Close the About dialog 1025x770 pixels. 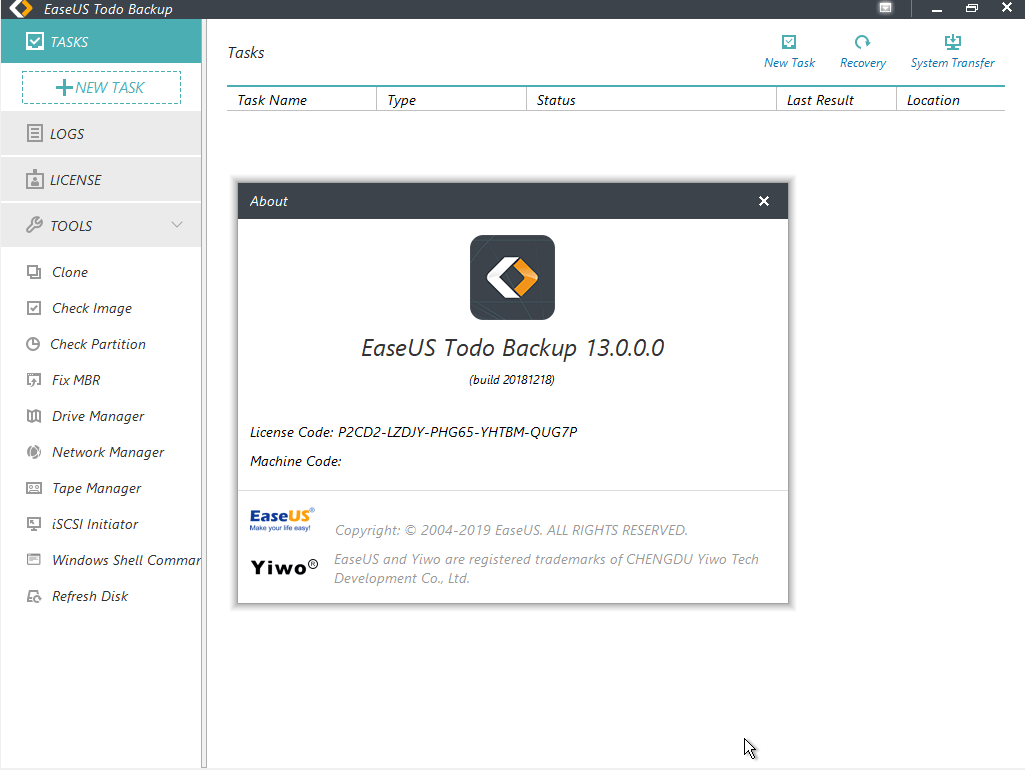pos(764,201)
